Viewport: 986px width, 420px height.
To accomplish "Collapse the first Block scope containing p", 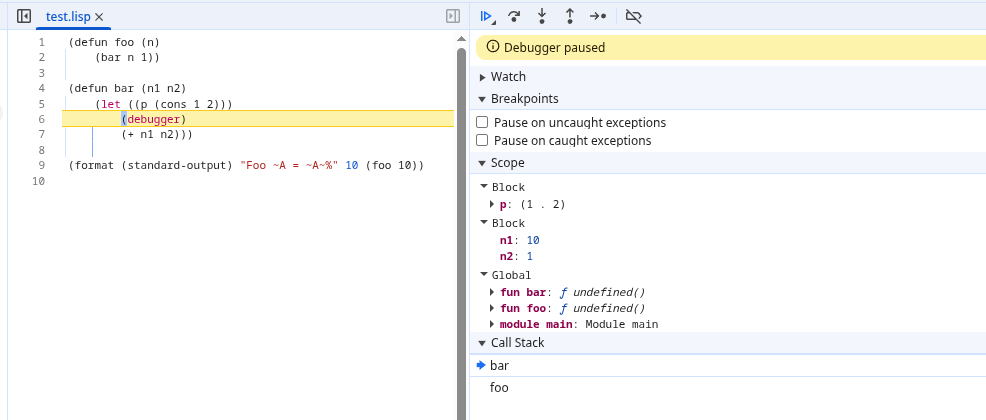I will tap(484, 187).
